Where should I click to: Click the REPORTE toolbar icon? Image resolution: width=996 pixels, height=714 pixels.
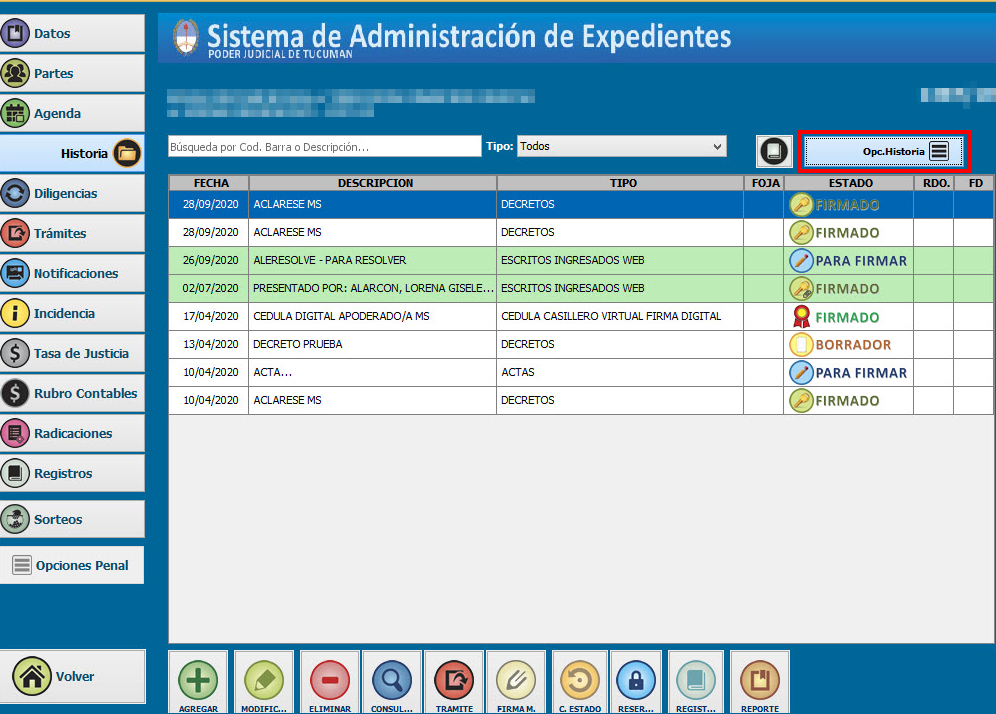coord(760,680)
